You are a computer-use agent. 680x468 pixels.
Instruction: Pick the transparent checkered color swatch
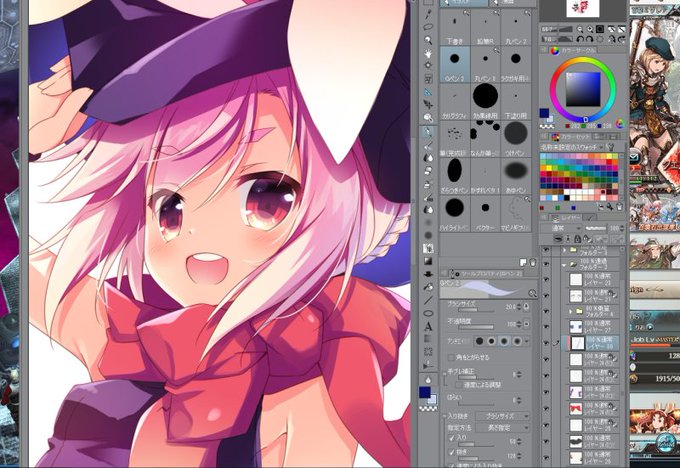tap(428, 409)
